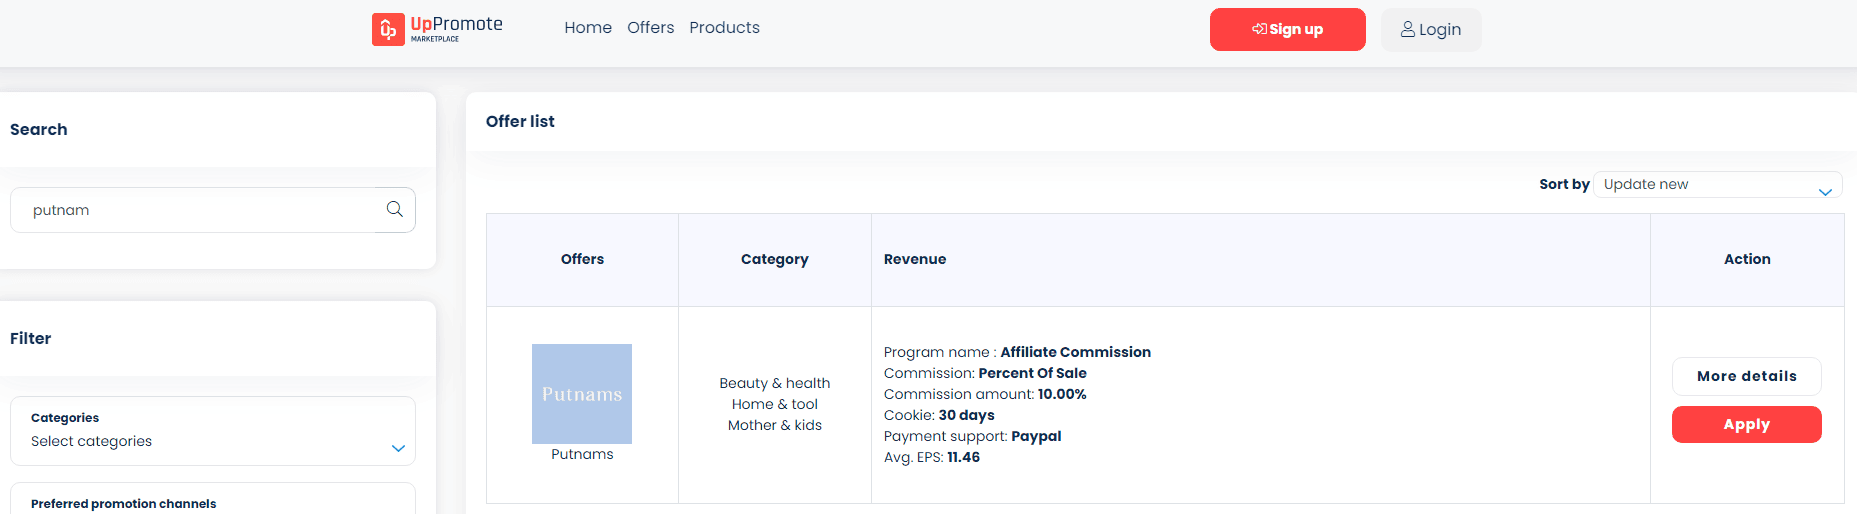Click the Home & tool category text
1857x514 pixels.
pyautogui.click(x=775, y=404)
